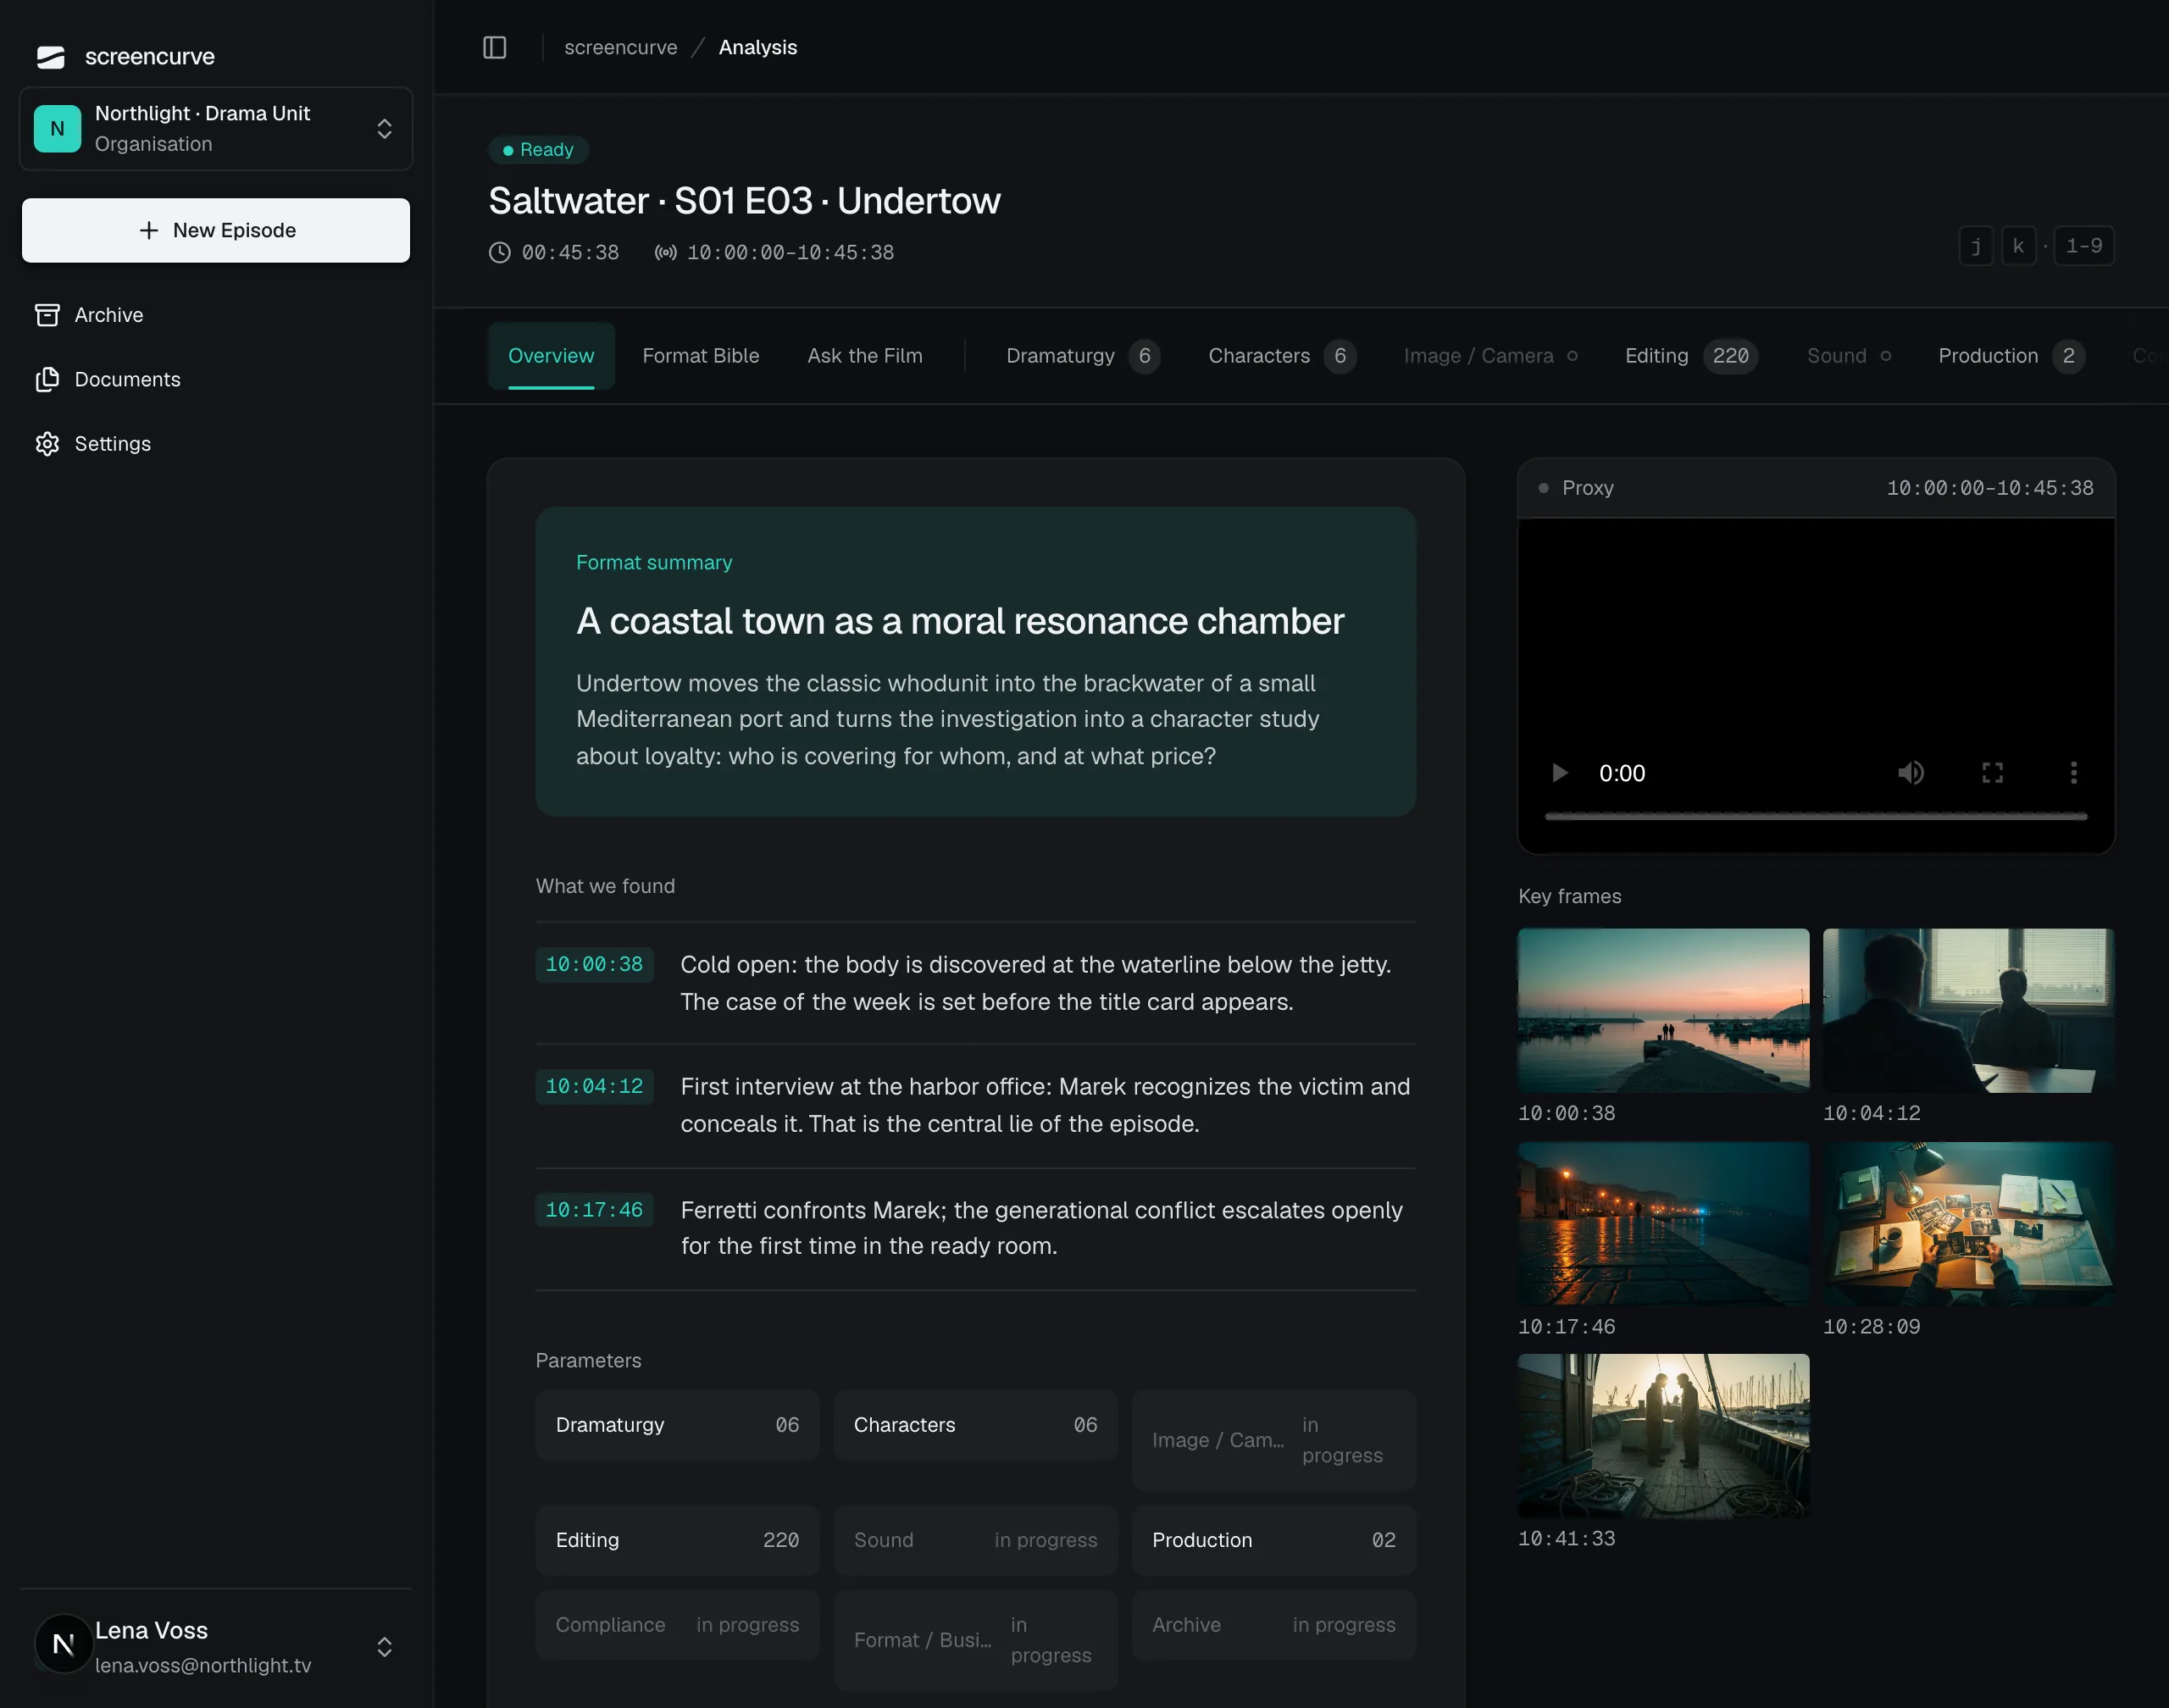Jump to timecode 10:04:12 finding

[x=594, y=1087]
